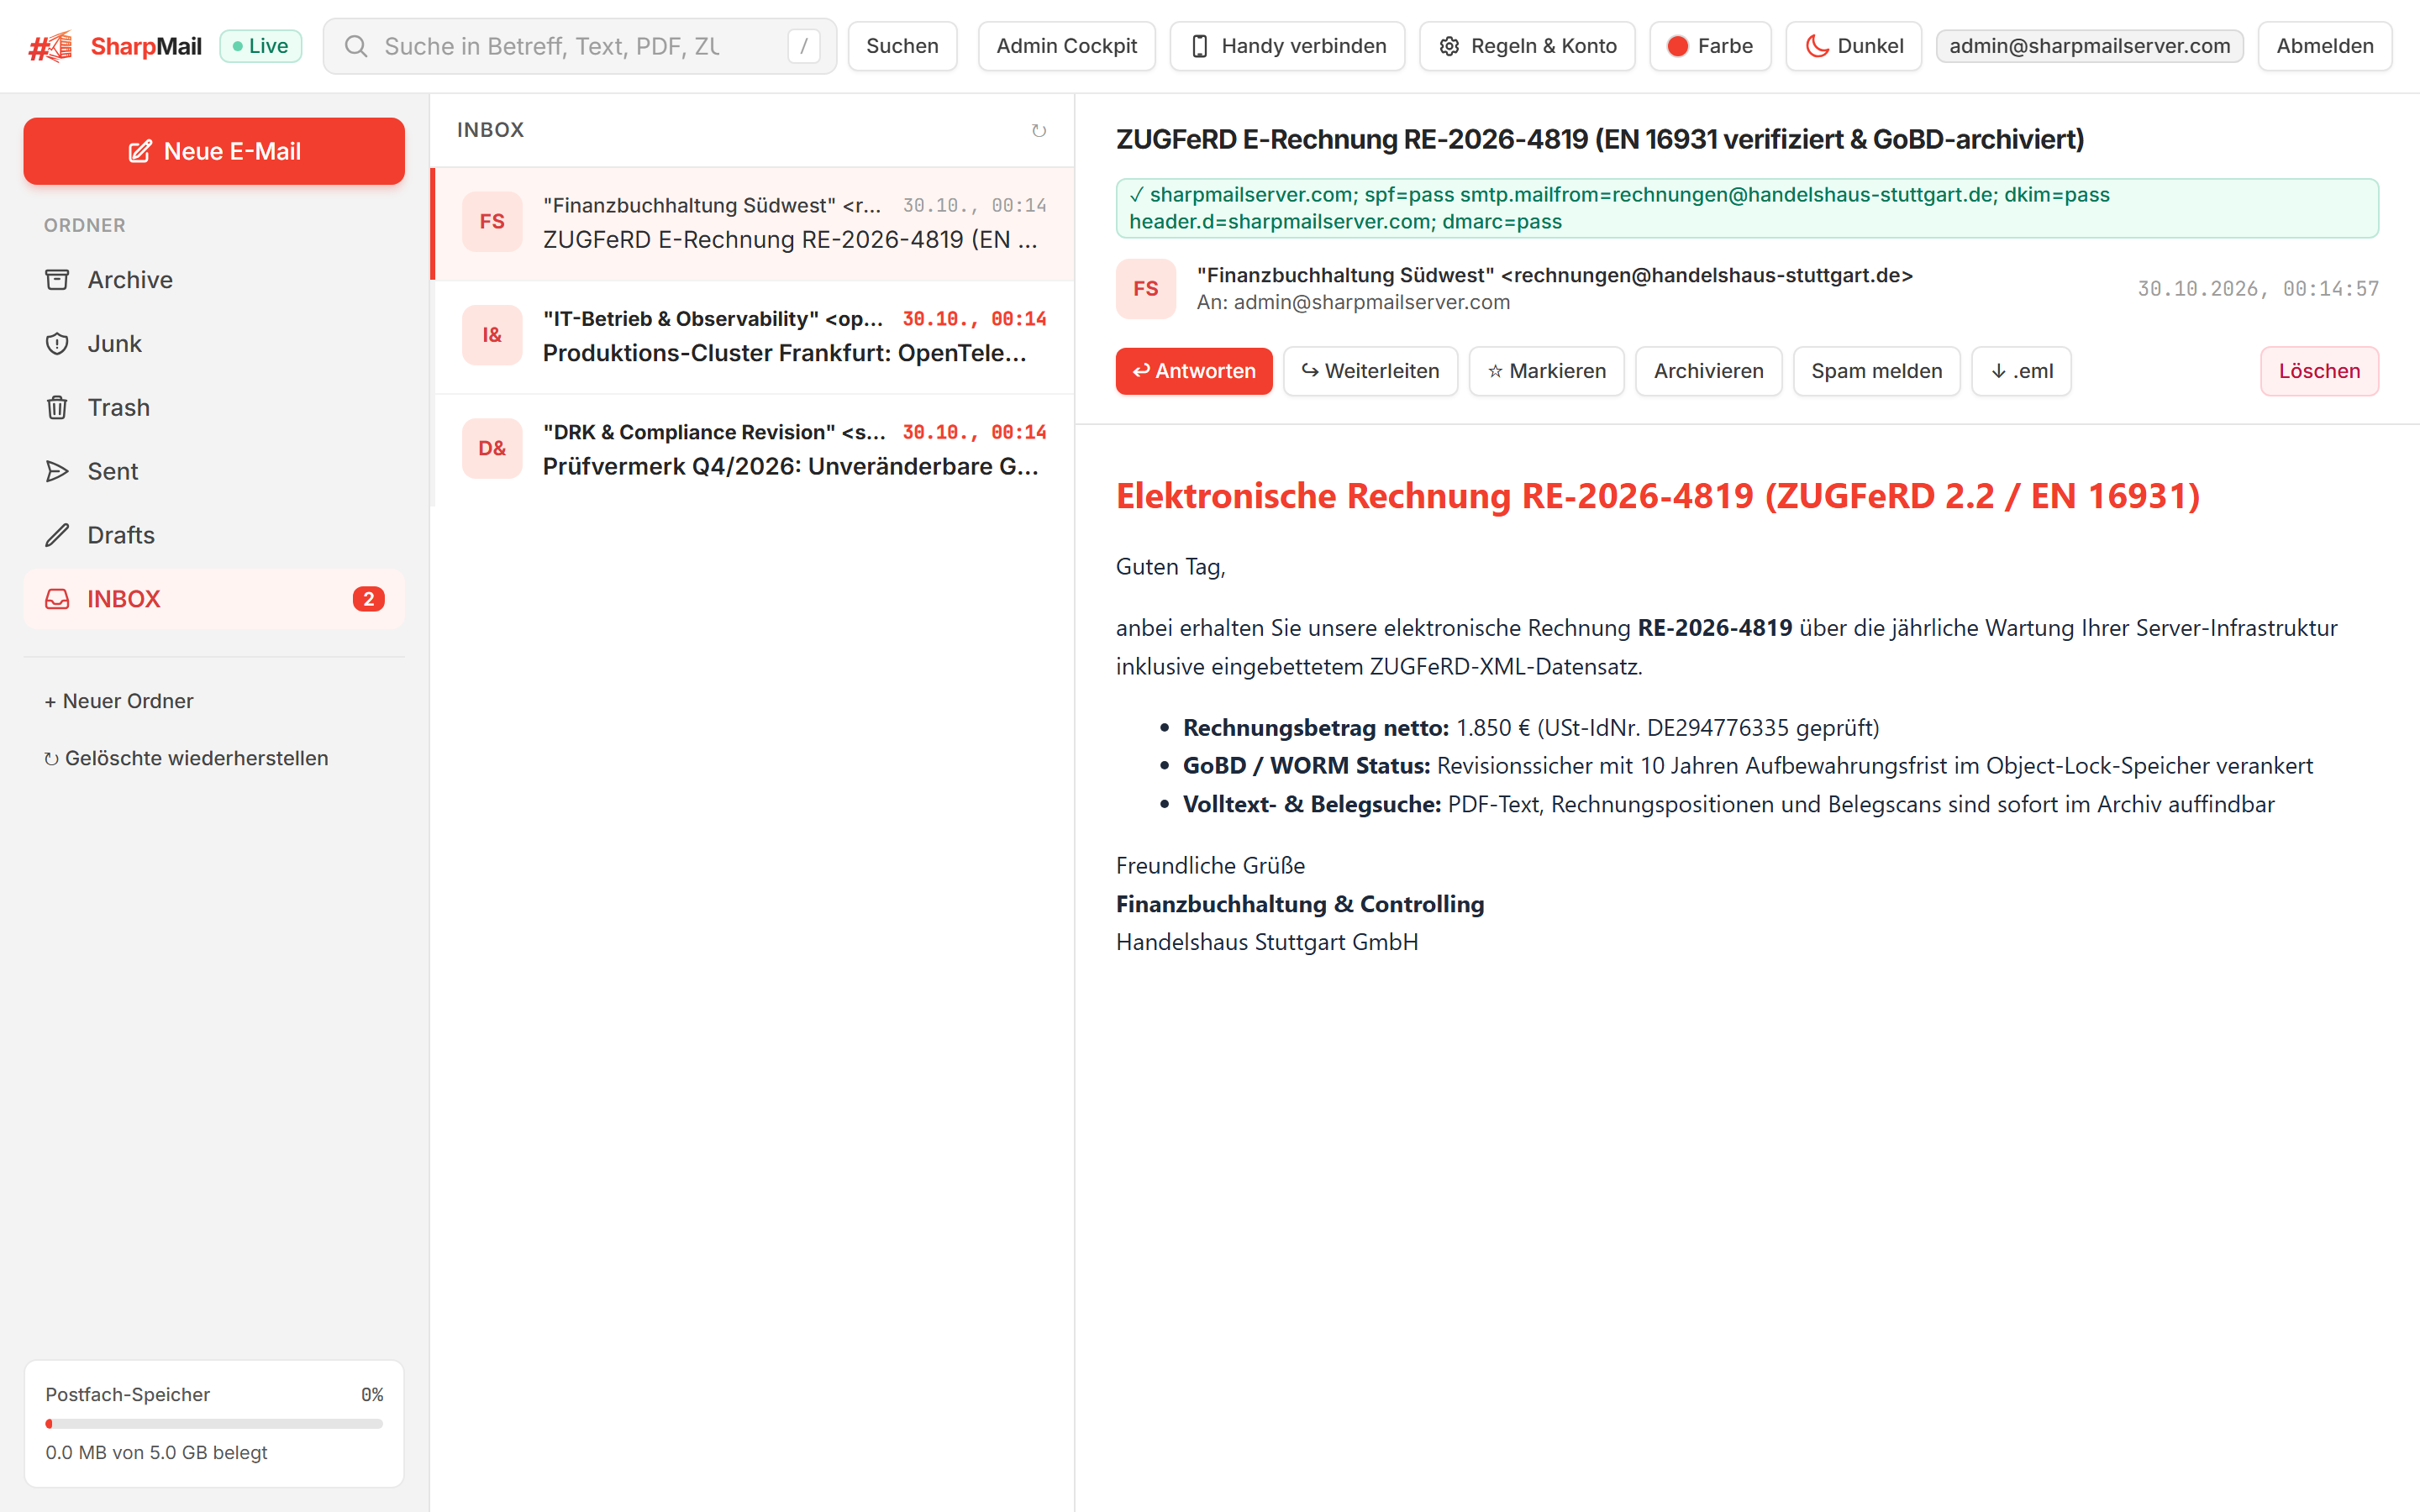The width and height of the screenshot is (2420, 1512).
Task: Select the INBOX folder
Action: click(214, 599)
